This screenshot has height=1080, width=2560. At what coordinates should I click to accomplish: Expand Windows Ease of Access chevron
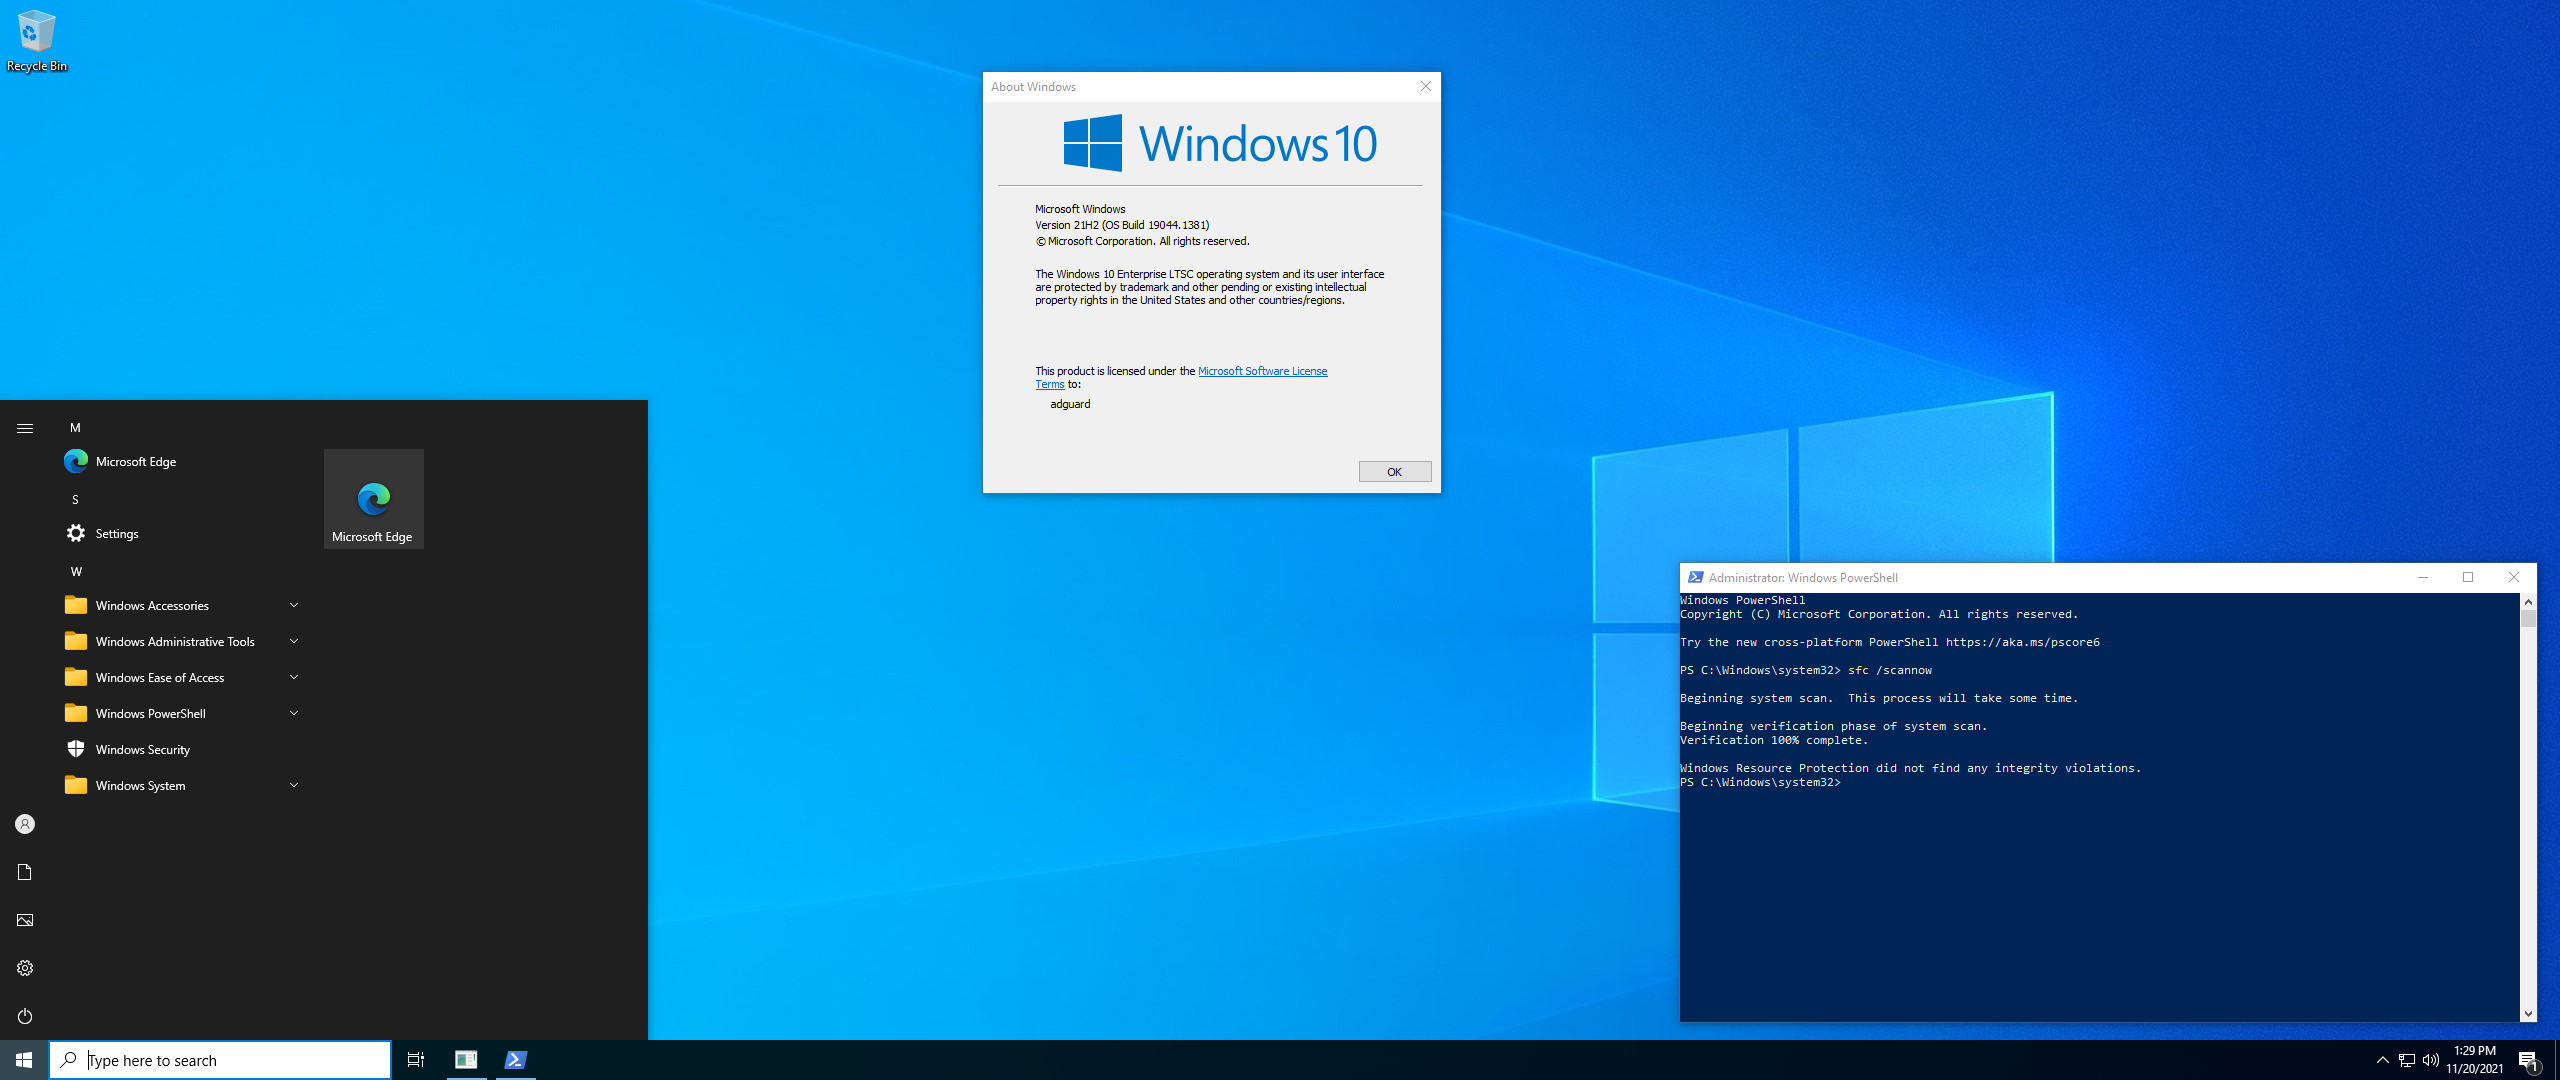pyautogui.click(x=294, y=677)
